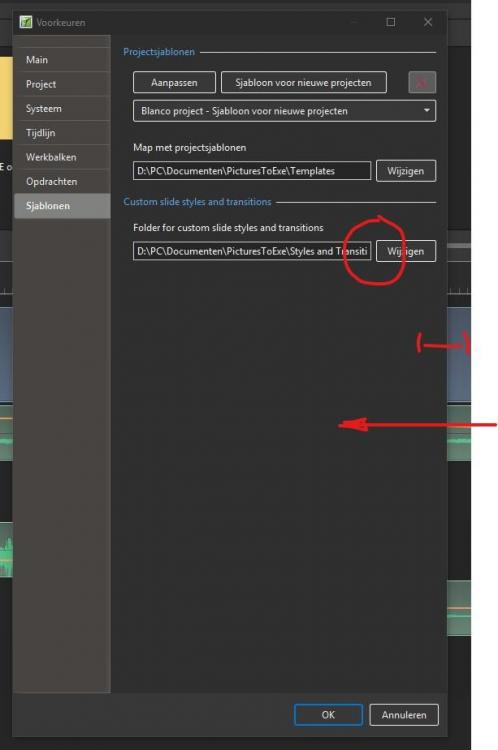Click Wijzigen for custom styles folder
Image resolution: width=498 pixels, height=750 pixels.
click(406, 251)
